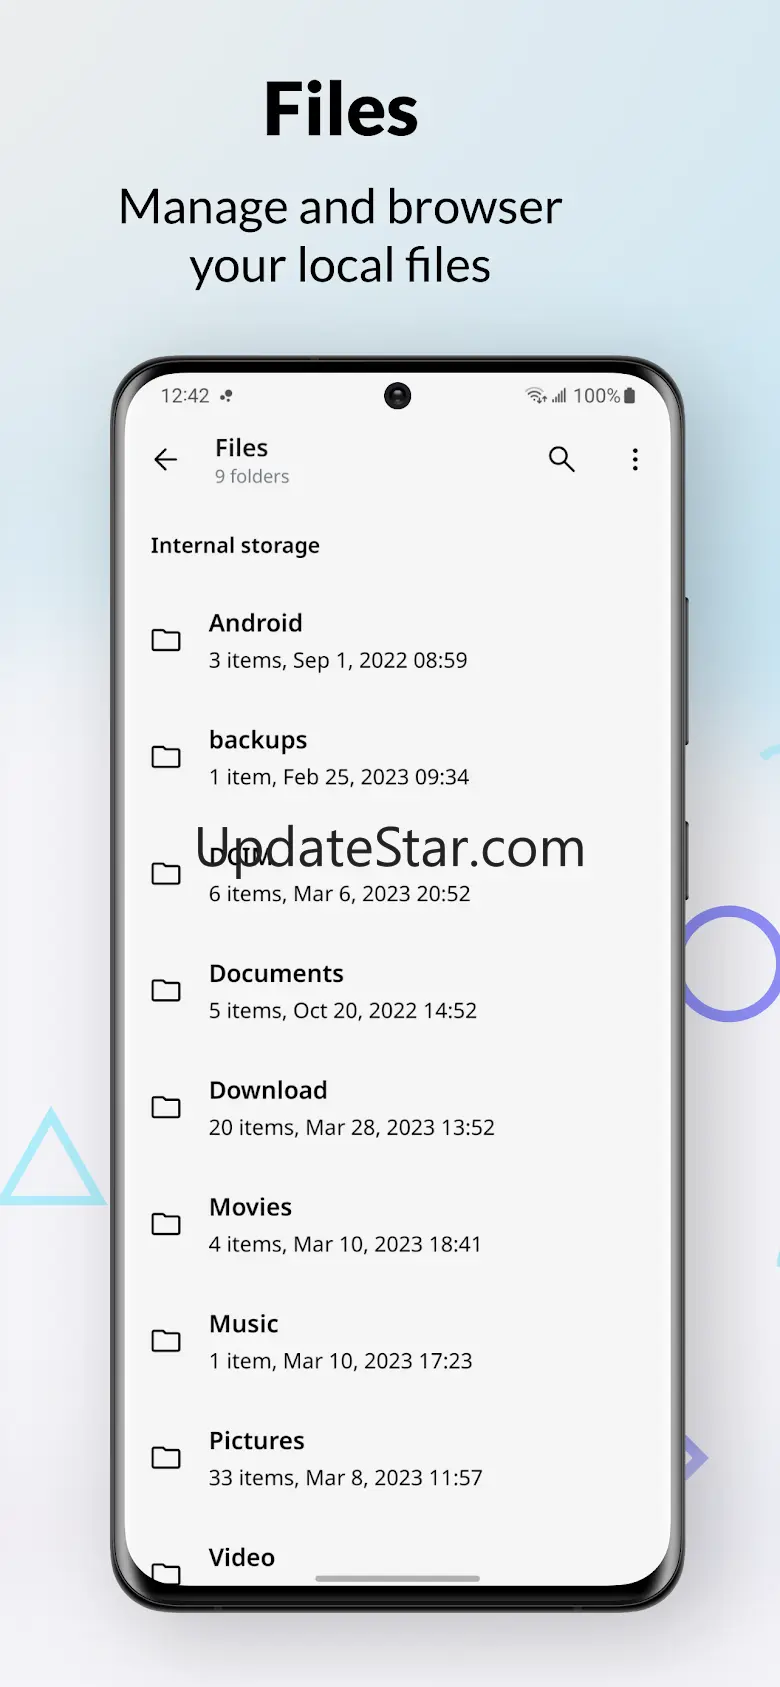Tap the Pictures folder icon

166,1458
